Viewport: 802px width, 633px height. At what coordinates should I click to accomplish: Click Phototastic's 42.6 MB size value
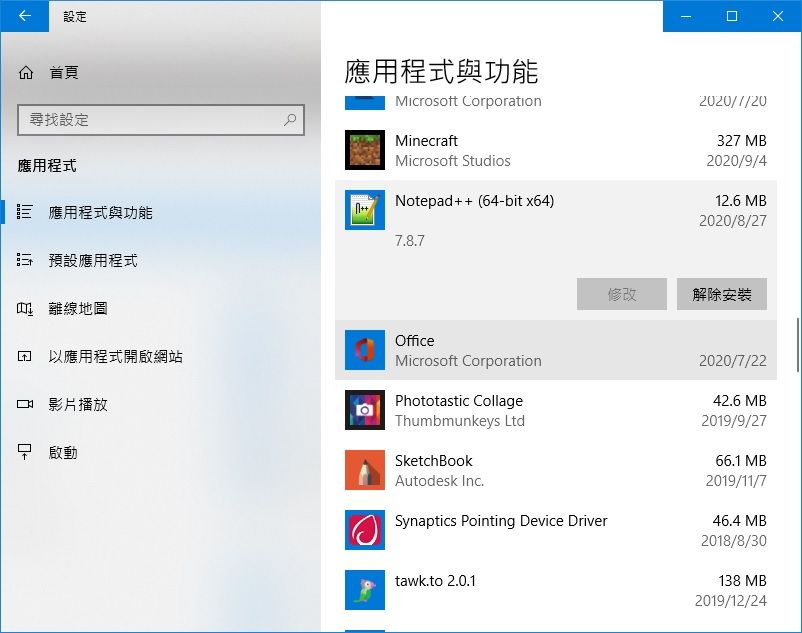(740, 401)
